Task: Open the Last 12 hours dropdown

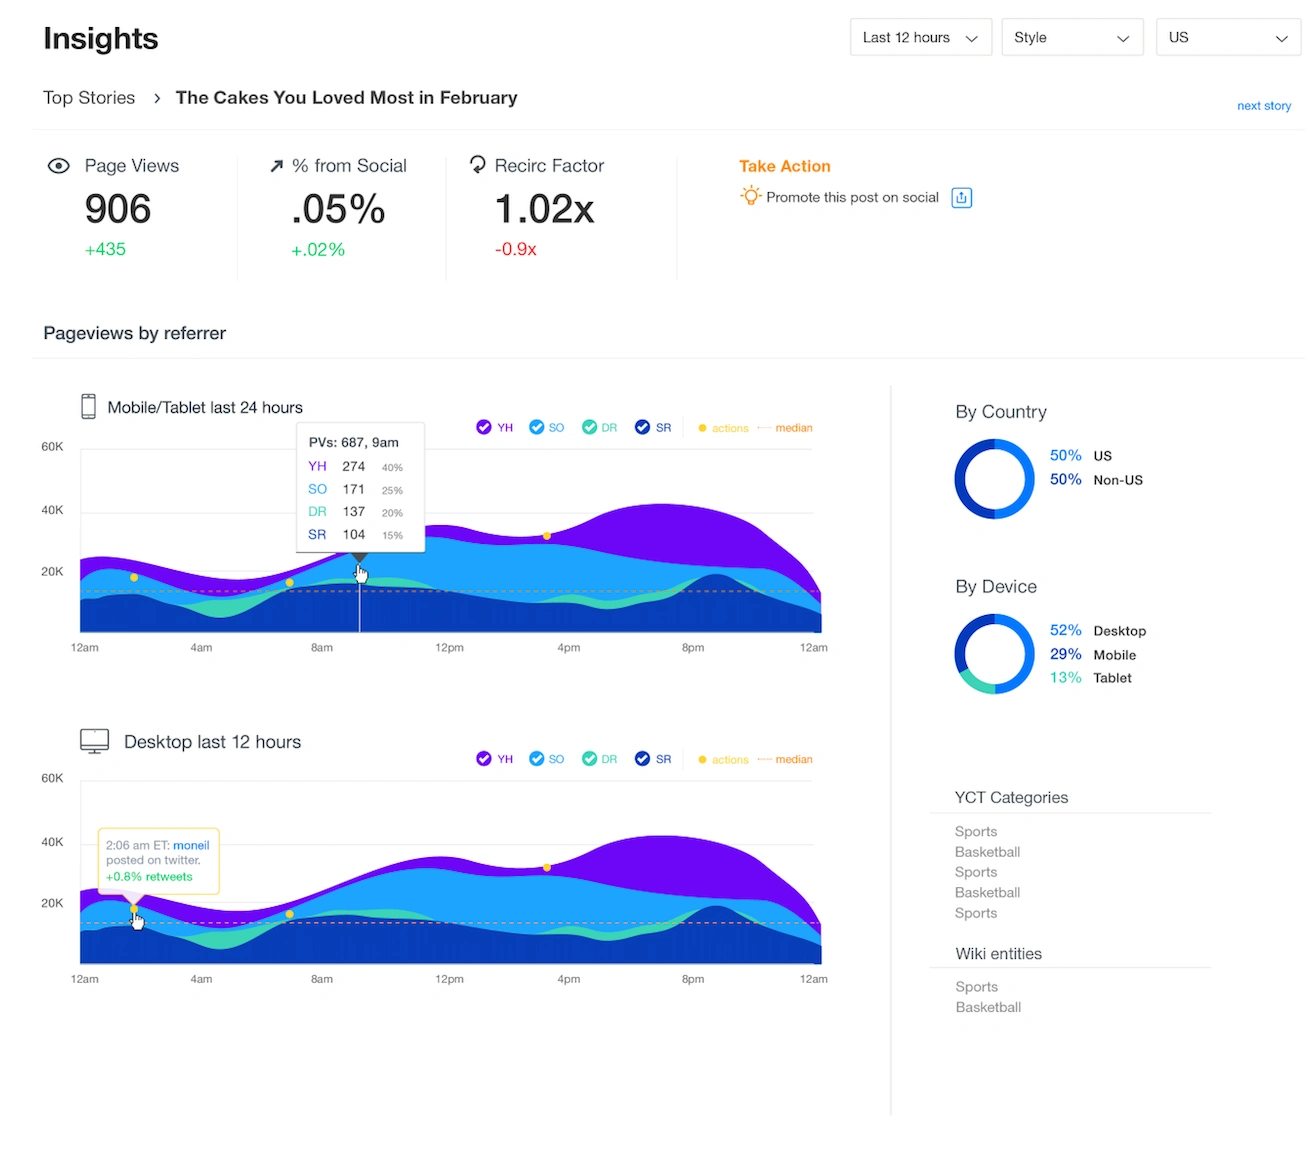Action: pyautogui.click(x=921, y=37)
